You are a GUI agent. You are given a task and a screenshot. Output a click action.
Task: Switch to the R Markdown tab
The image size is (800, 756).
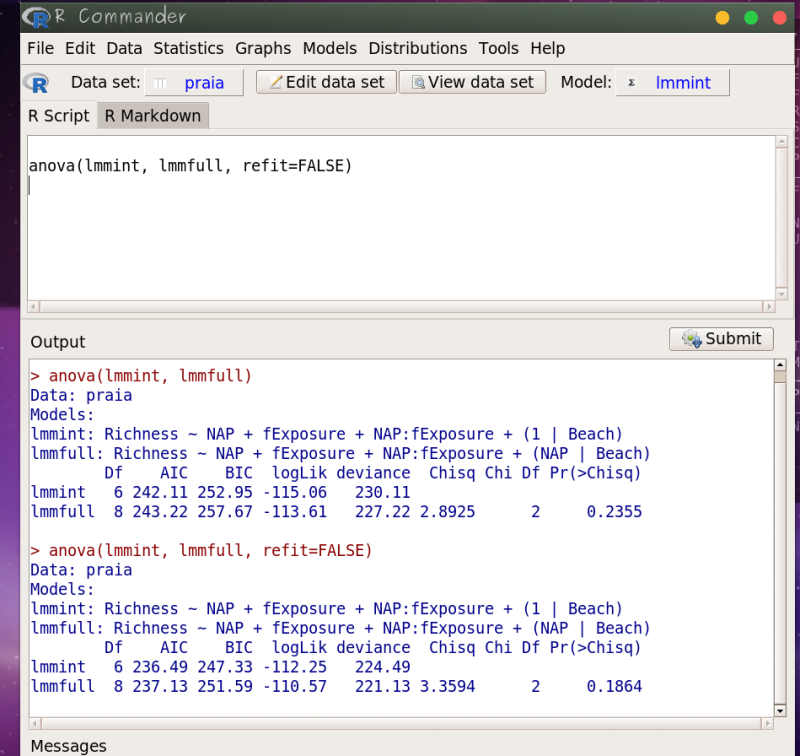(x=153, y=116)
